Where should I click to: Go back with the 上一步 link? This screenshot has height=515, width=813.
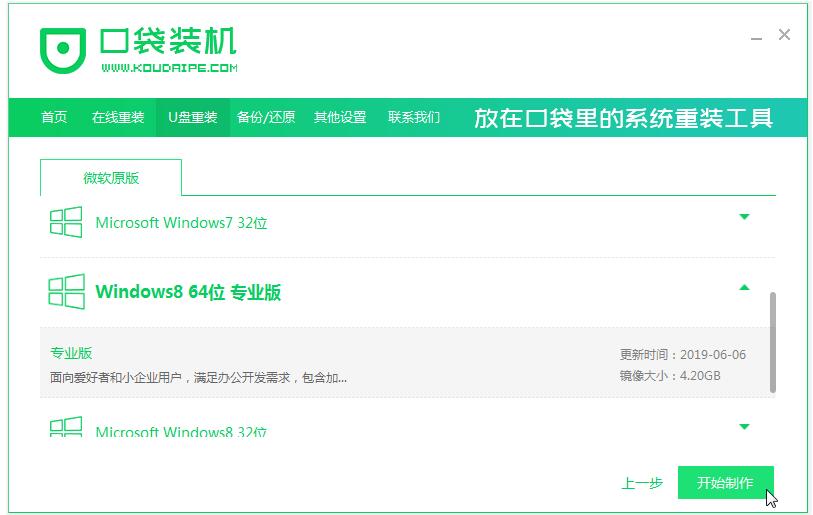click(x=642, y=483)
